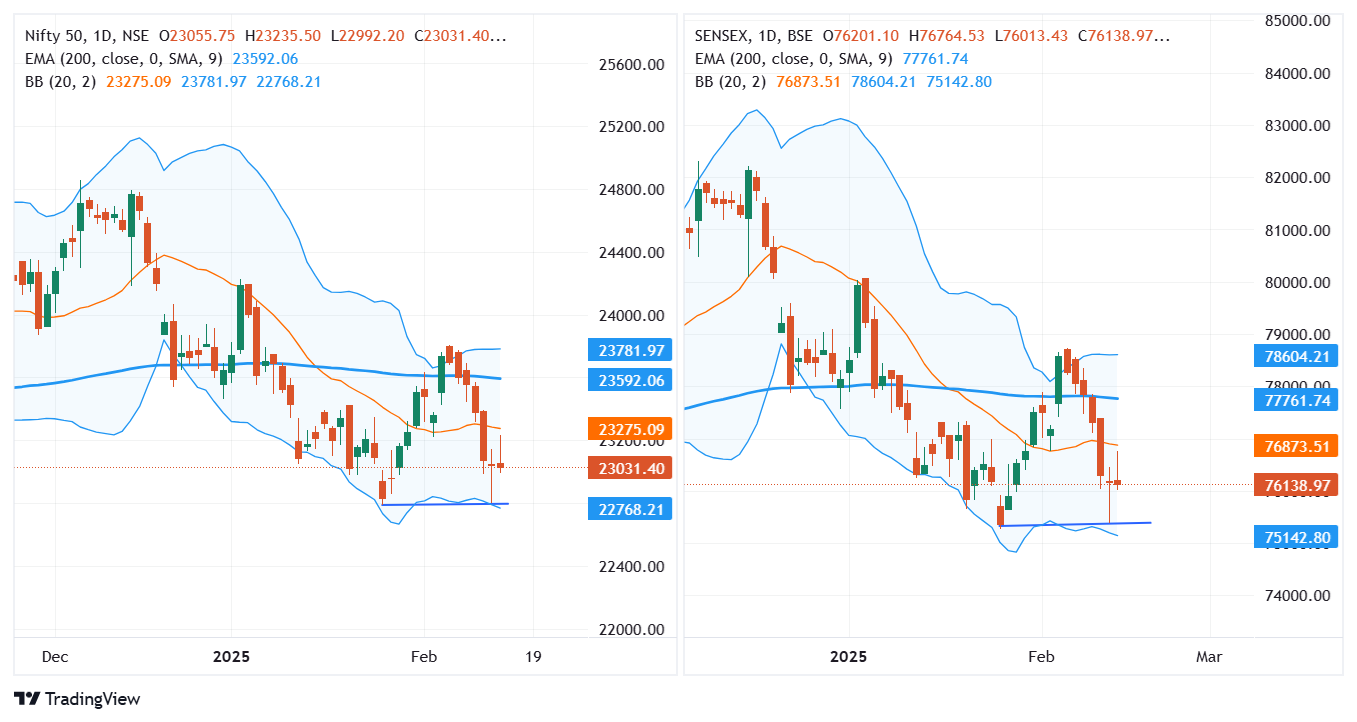Click Nifty close value C23031.40 in legend

(460, 36)
